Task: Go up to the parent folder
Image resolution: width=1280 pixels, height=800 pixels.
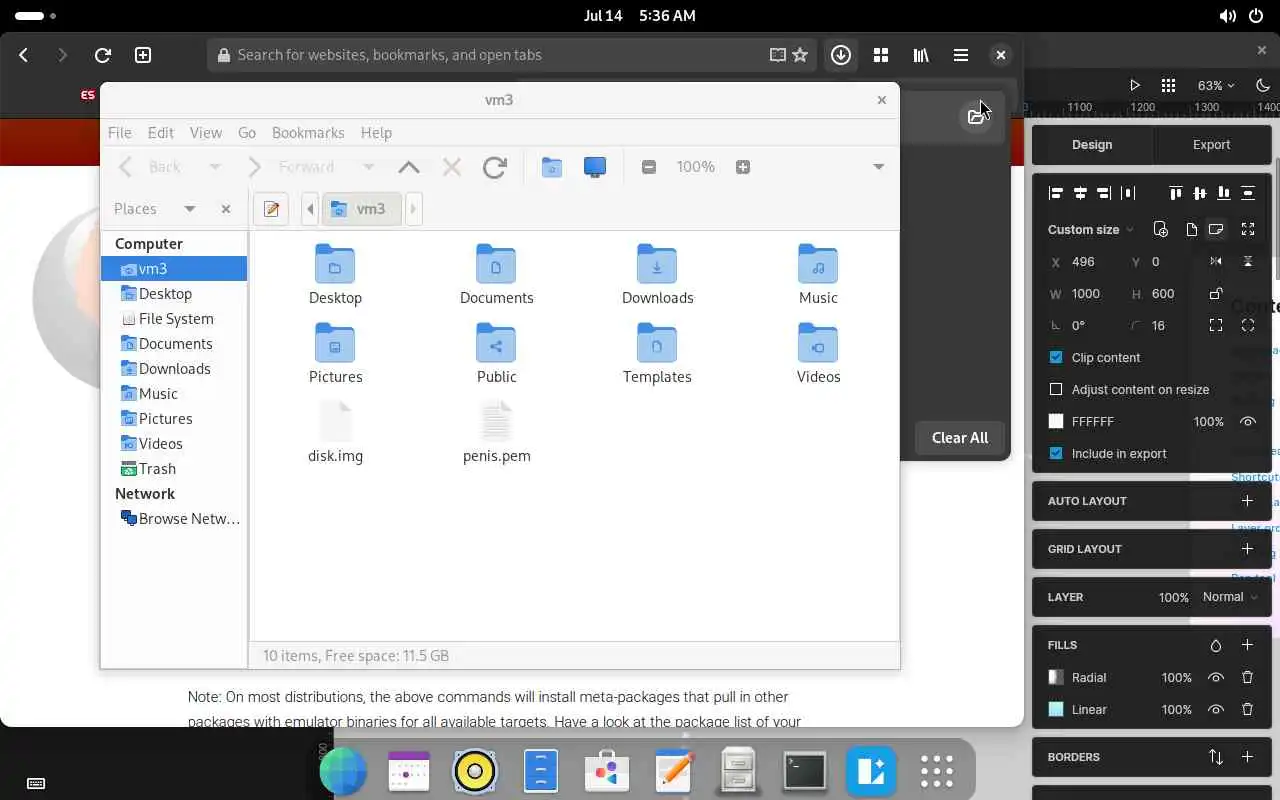Action: pos(409,167)
